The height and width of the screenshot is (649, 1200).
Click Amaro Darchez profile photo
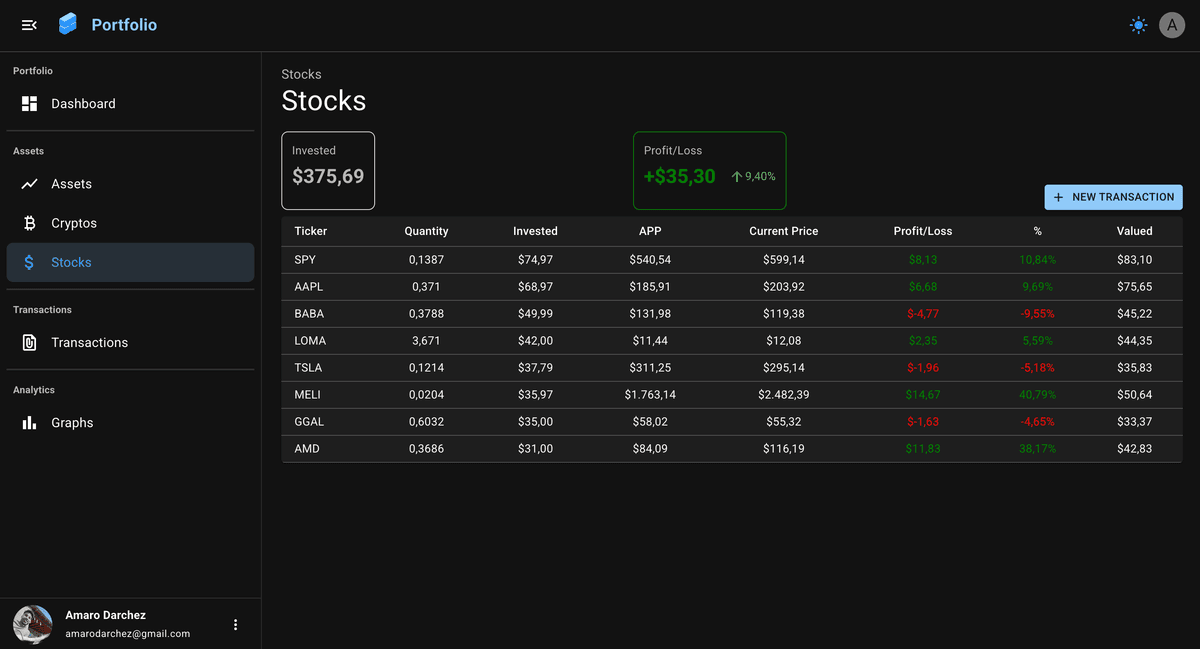coord(33,624)
